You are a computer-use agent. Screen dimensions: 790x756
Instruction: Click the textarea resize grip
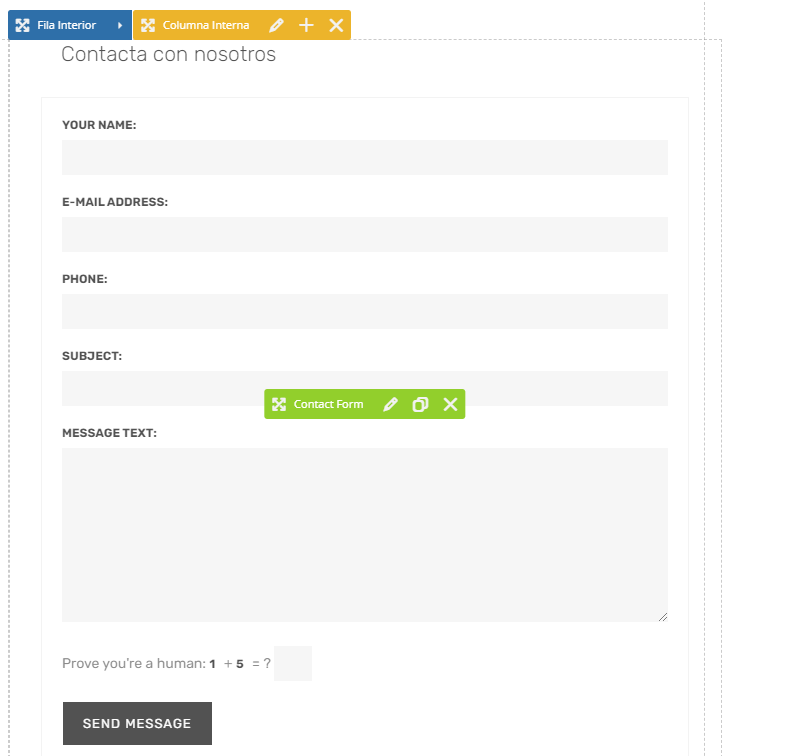point(663,617)
